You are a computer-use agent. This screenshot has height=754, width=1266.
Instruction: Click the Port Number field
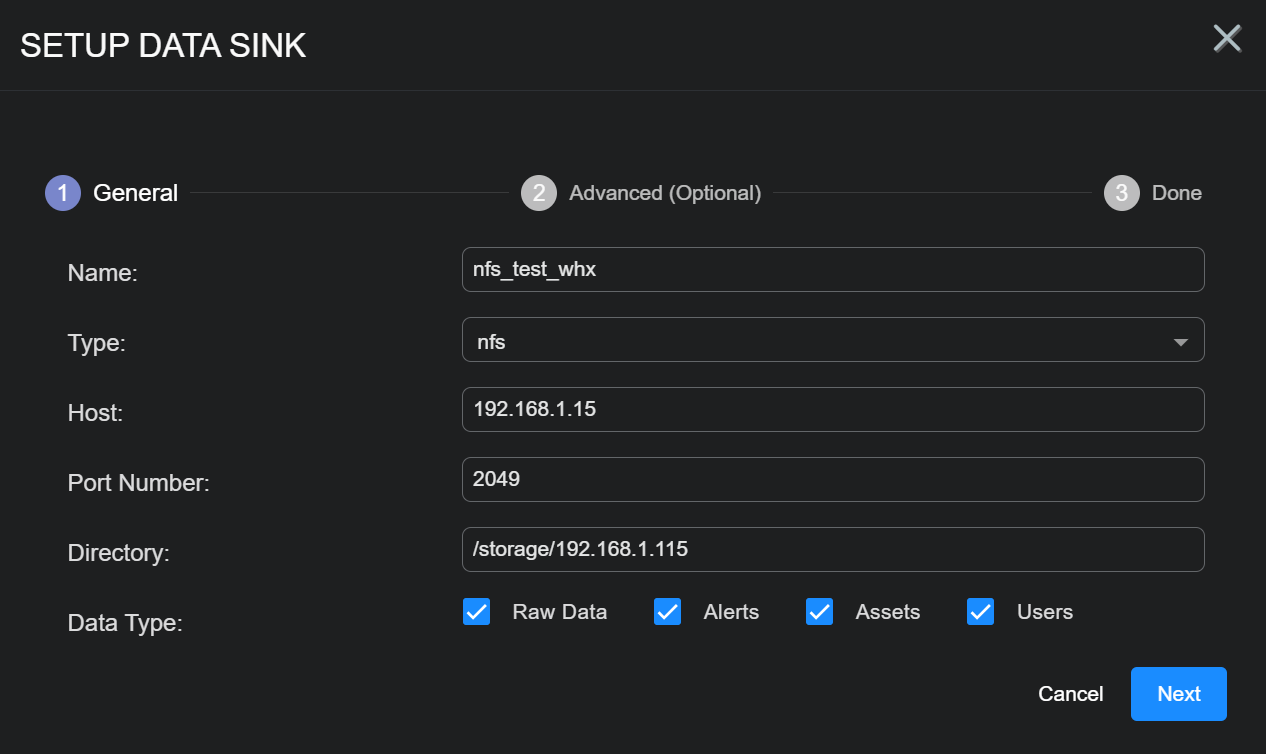[x=833, y=479]
